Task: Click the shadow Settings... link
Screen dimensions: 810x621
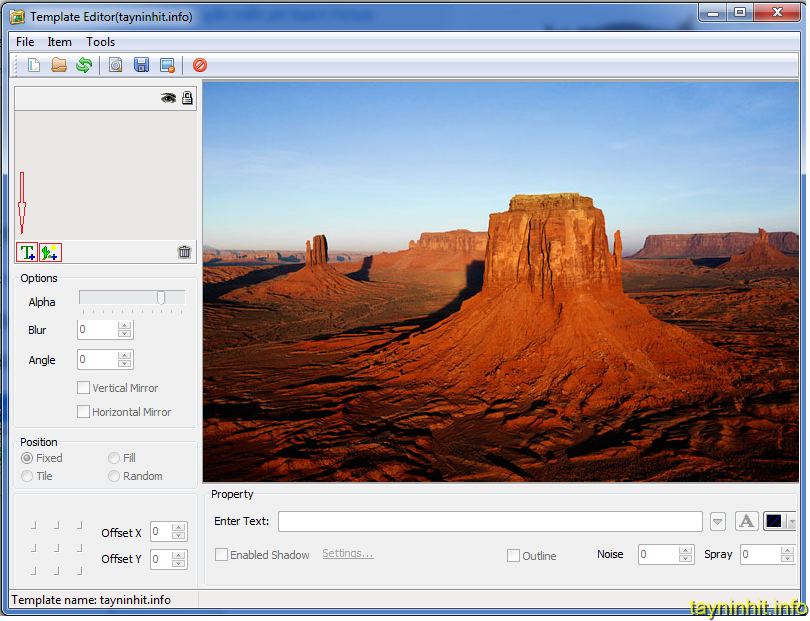Action: pyautogui.click(x=347, y=554)
